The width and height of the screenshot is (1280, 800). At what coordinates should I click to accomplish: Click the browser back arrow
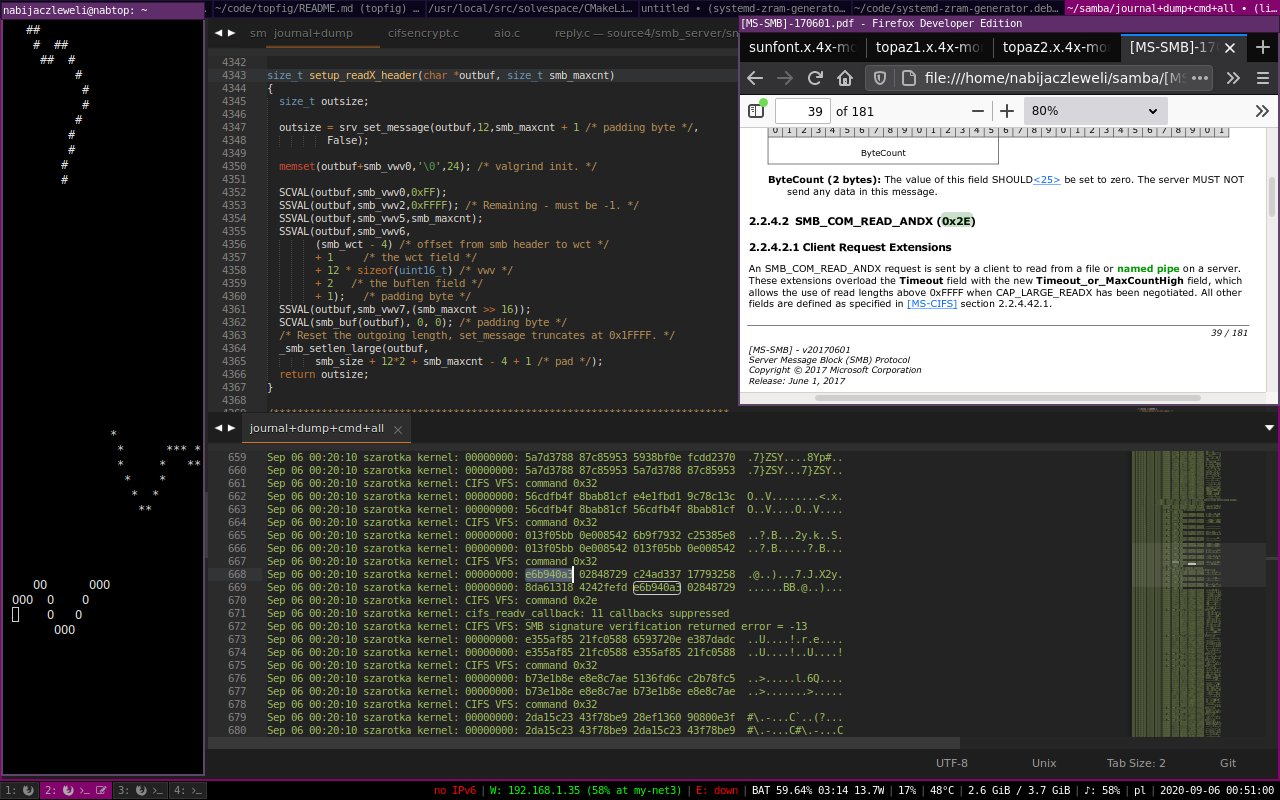(x=755, y=78)
